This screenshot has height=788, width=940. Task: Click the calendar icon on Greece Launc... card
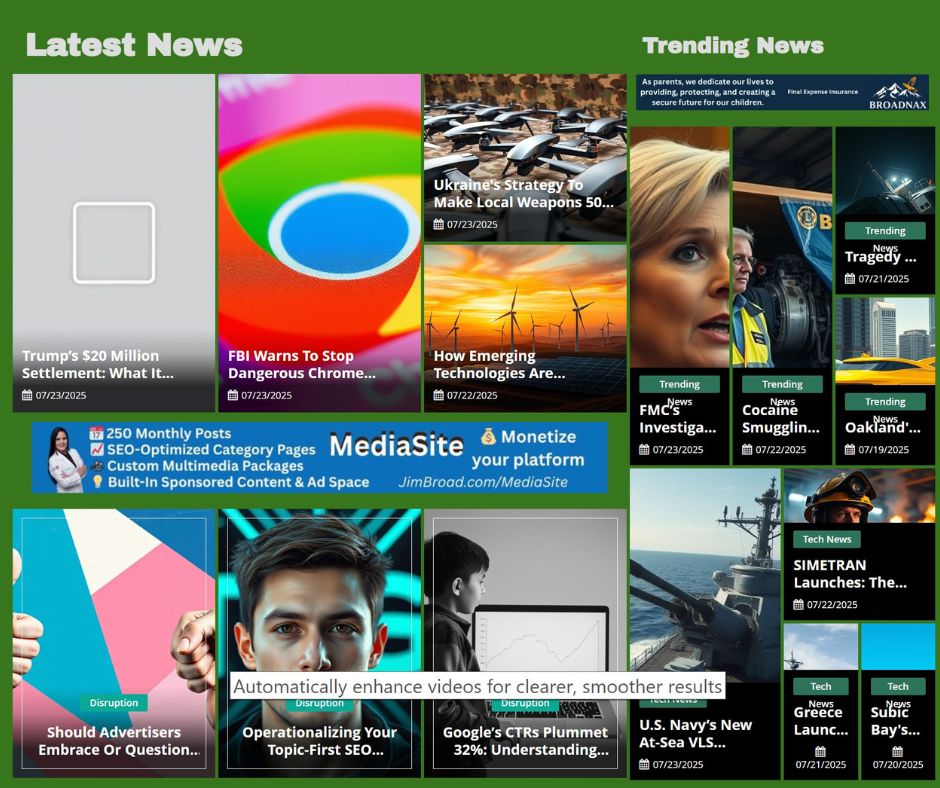pos(821,751)
